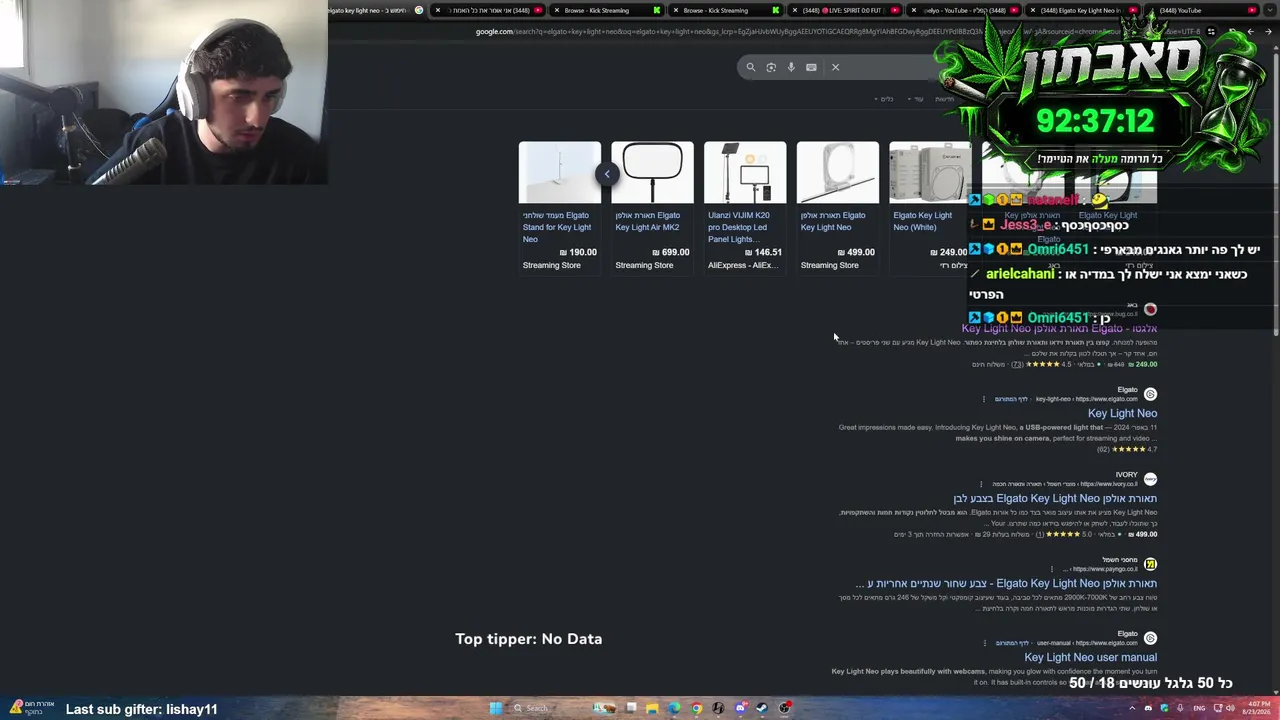Open the on-screen keyboard icon in search box
This screenshot has width=1280, height=720.
pos(811,67)
